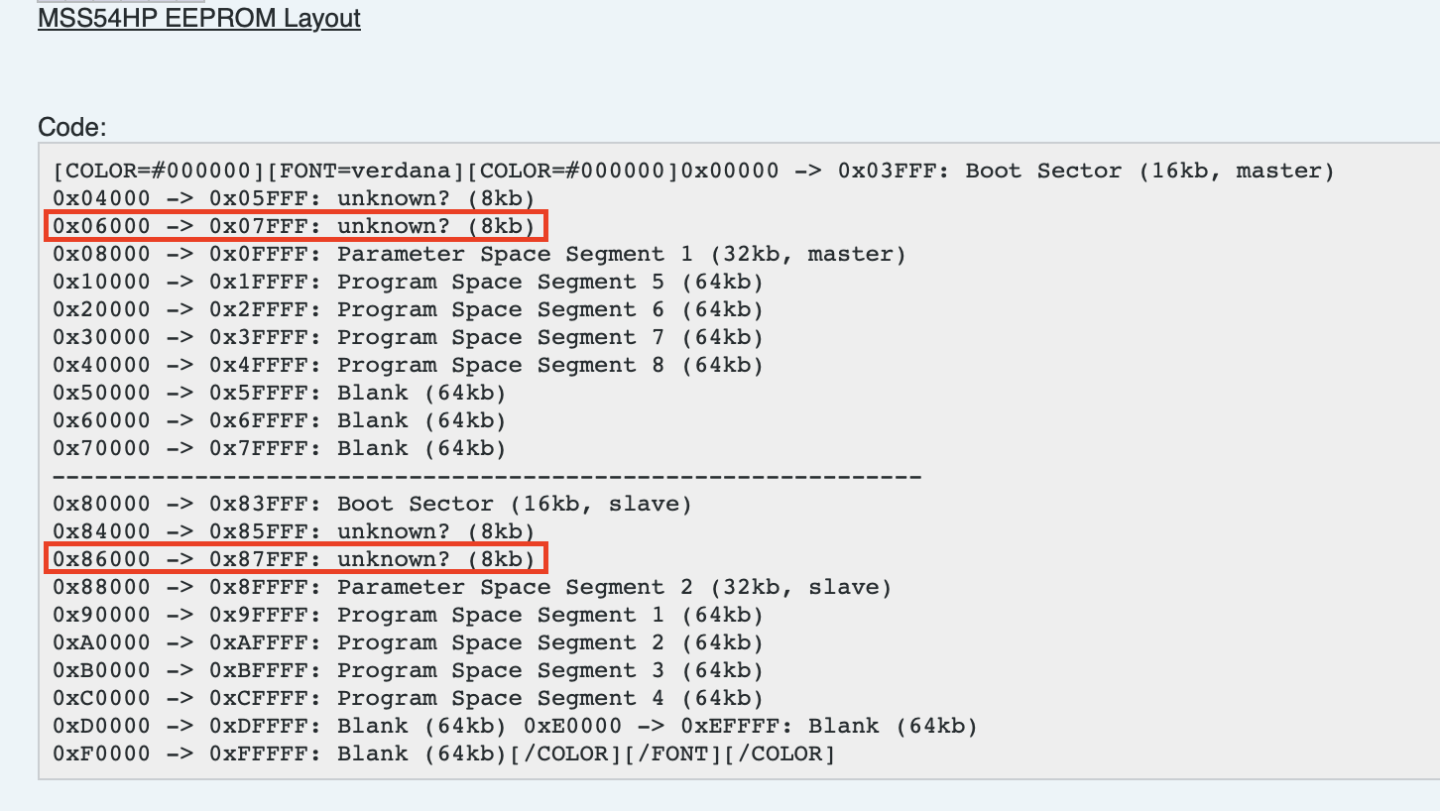
Task: Click the 0x70000 -> 0x7FFFF Blank line
Action: point(280,448)
